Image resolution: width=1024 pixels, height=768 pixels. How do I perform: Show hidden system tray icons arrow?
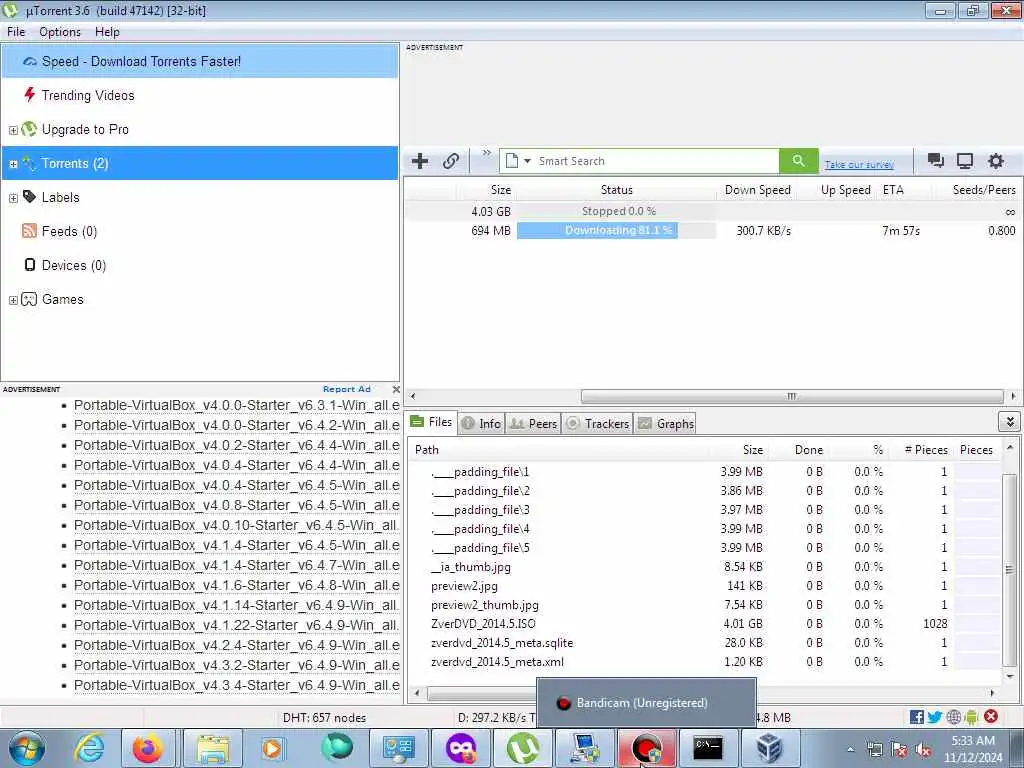click(x=850, y=750)
